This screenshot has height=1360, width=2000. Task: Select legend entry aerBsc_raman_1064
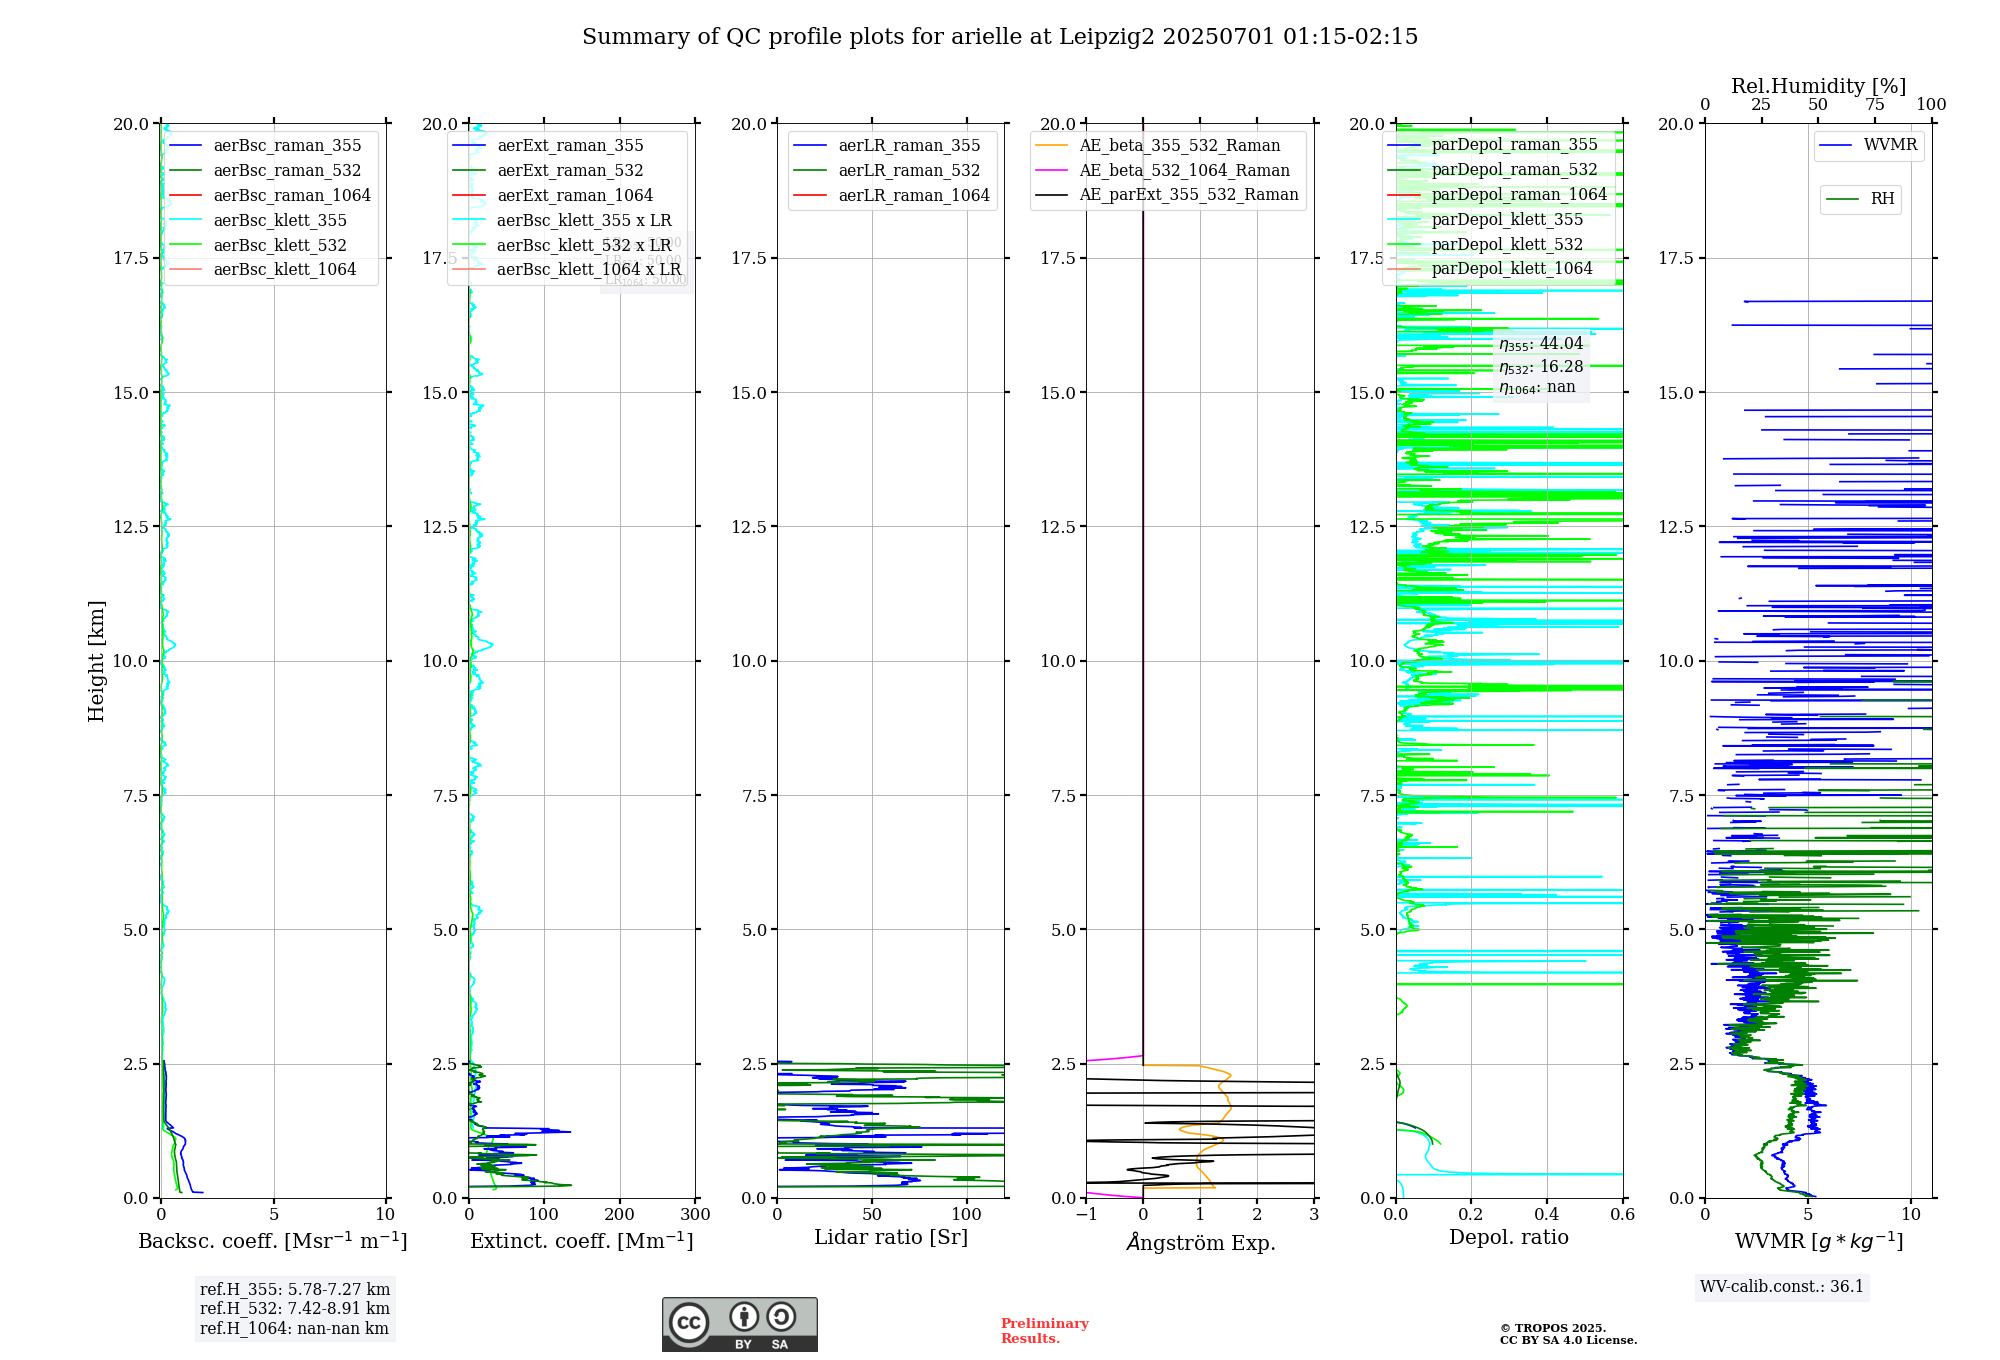click(x=270, y=196)
